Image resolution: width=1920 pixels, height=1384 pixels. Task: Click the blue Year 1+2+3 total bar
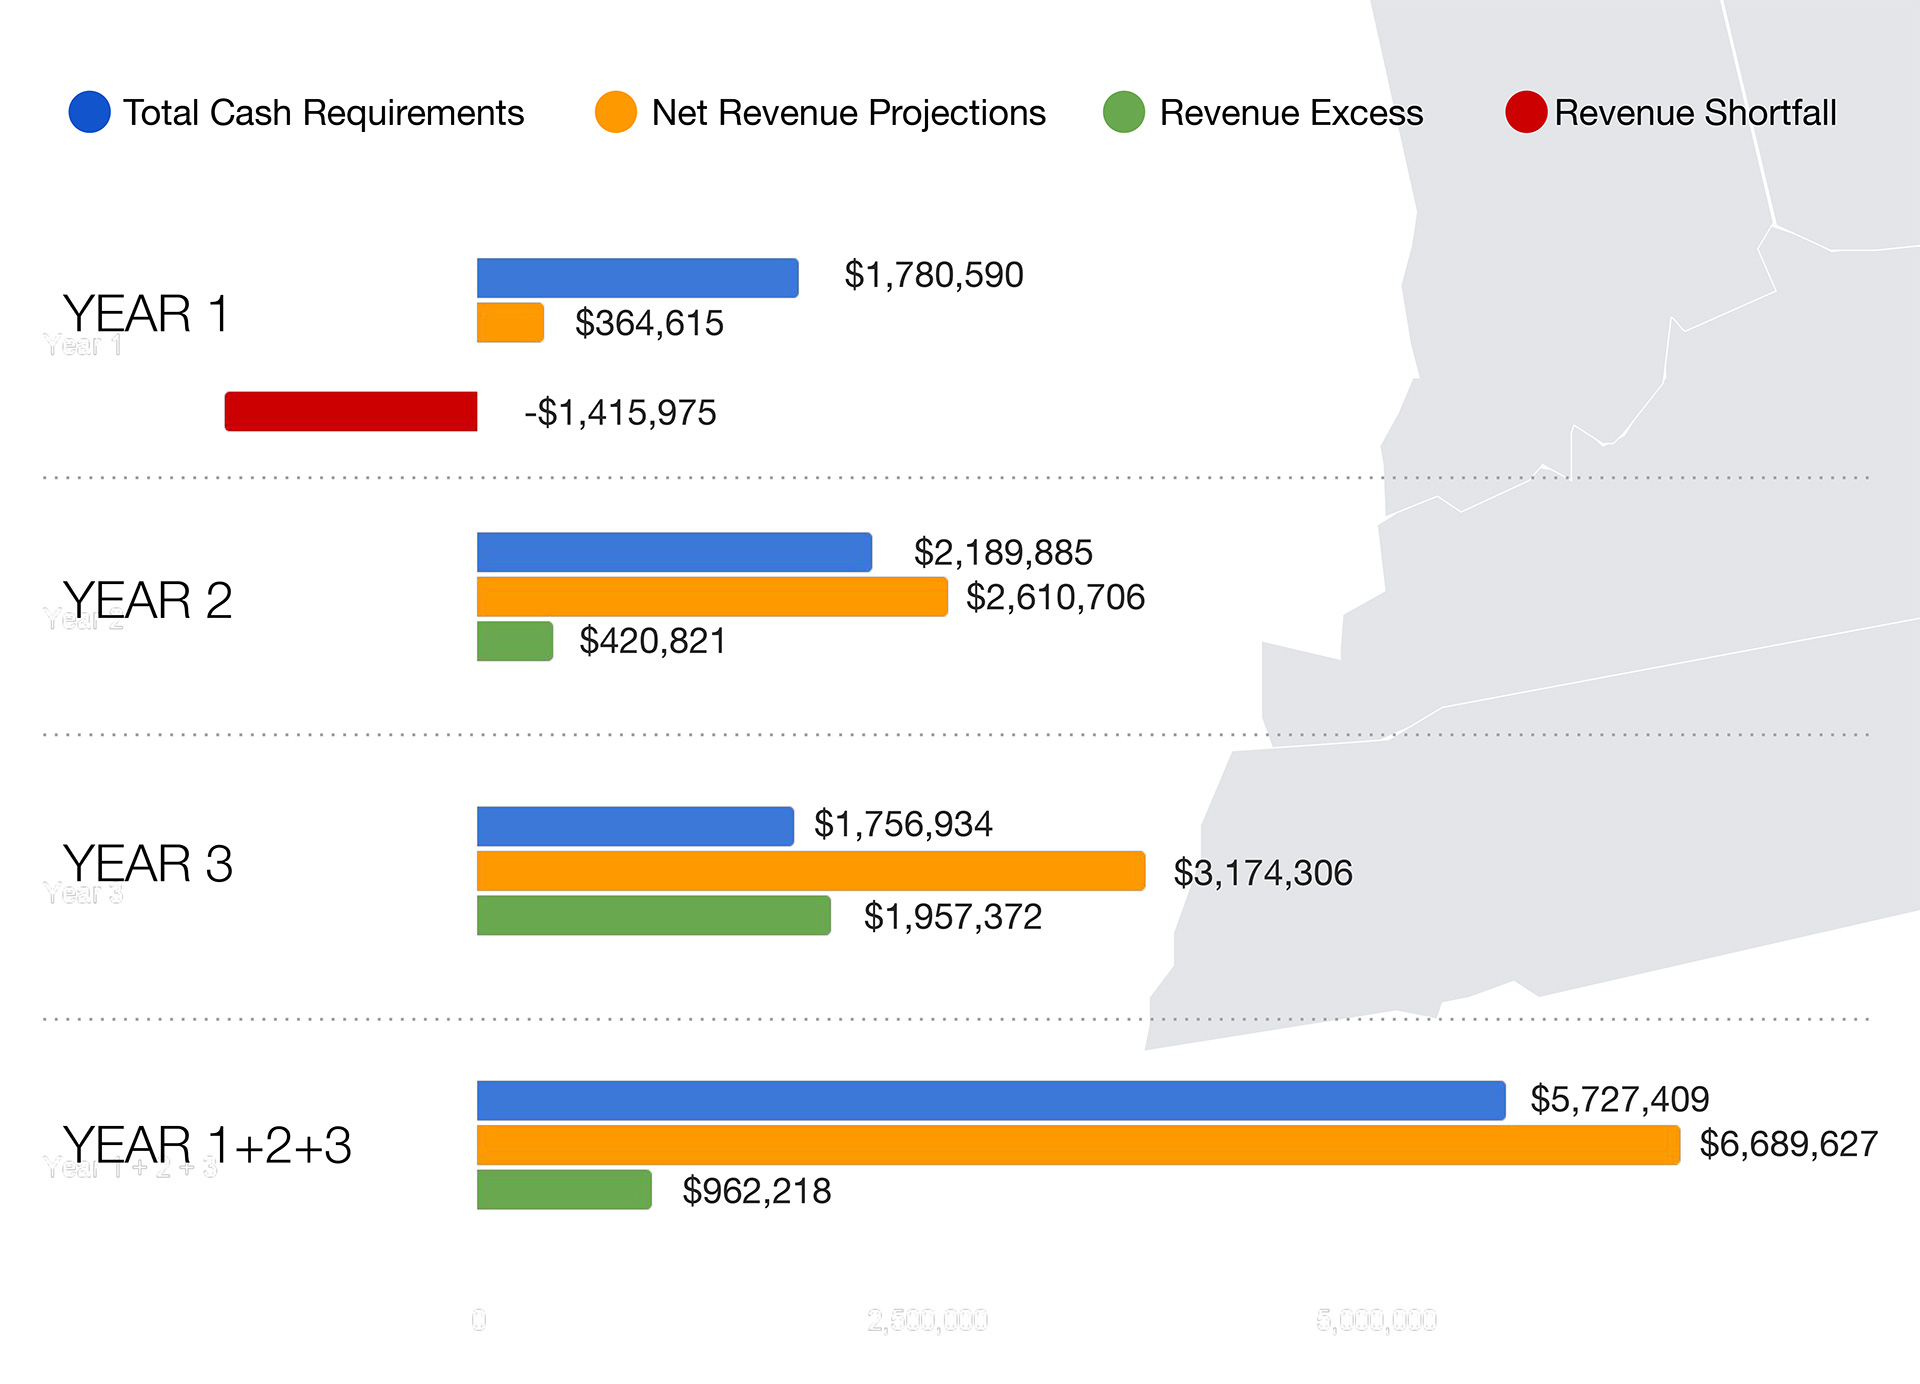990,1100
